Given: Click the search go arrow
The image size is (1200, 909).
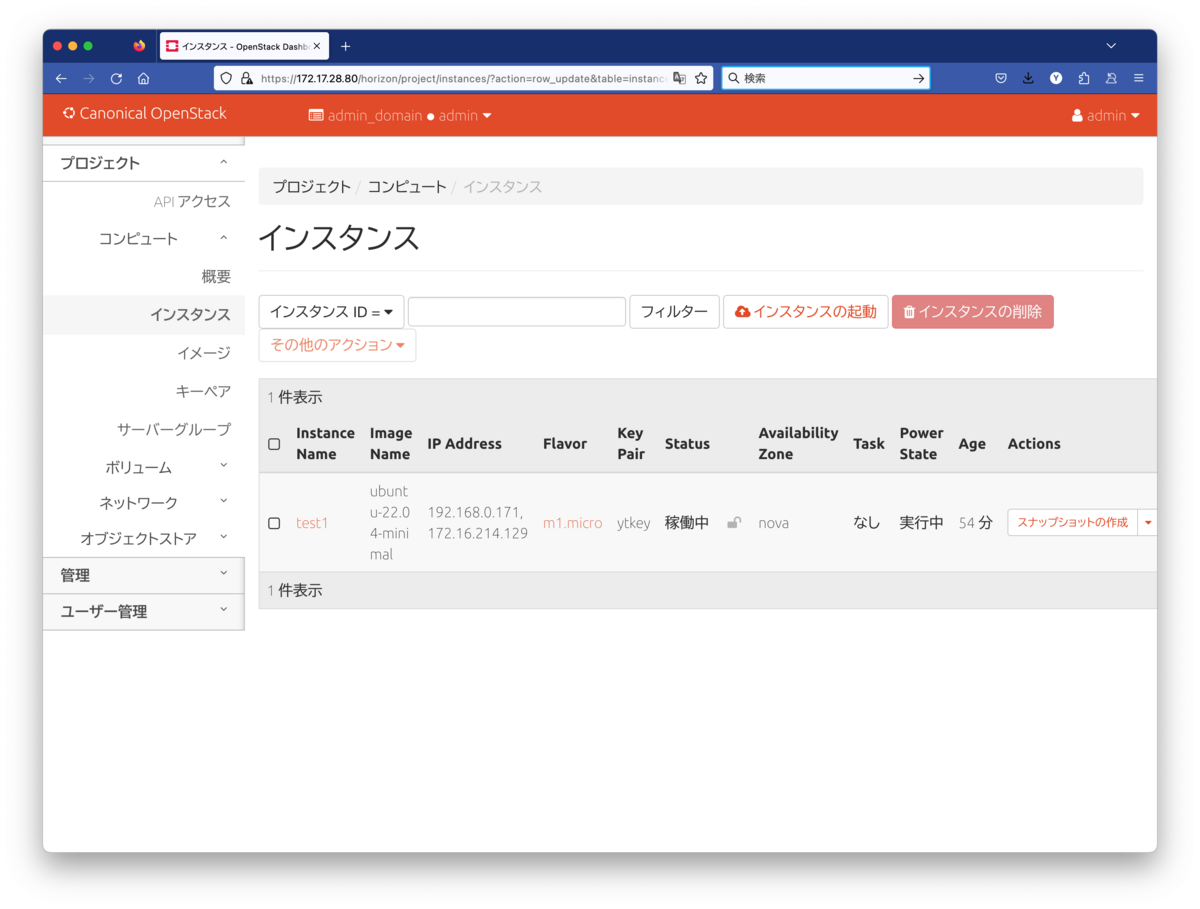Looking at the screenshot, I should tap(918, 78).
